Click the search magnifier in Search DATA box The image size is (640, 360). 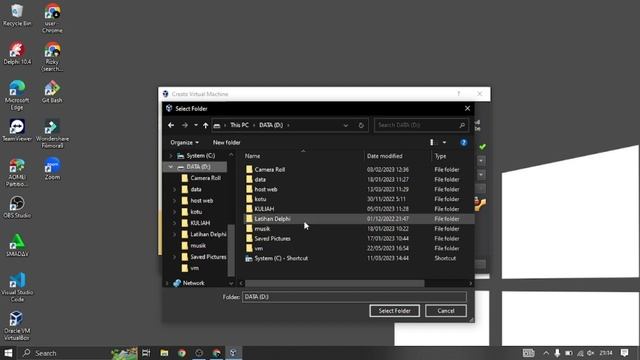462,125
